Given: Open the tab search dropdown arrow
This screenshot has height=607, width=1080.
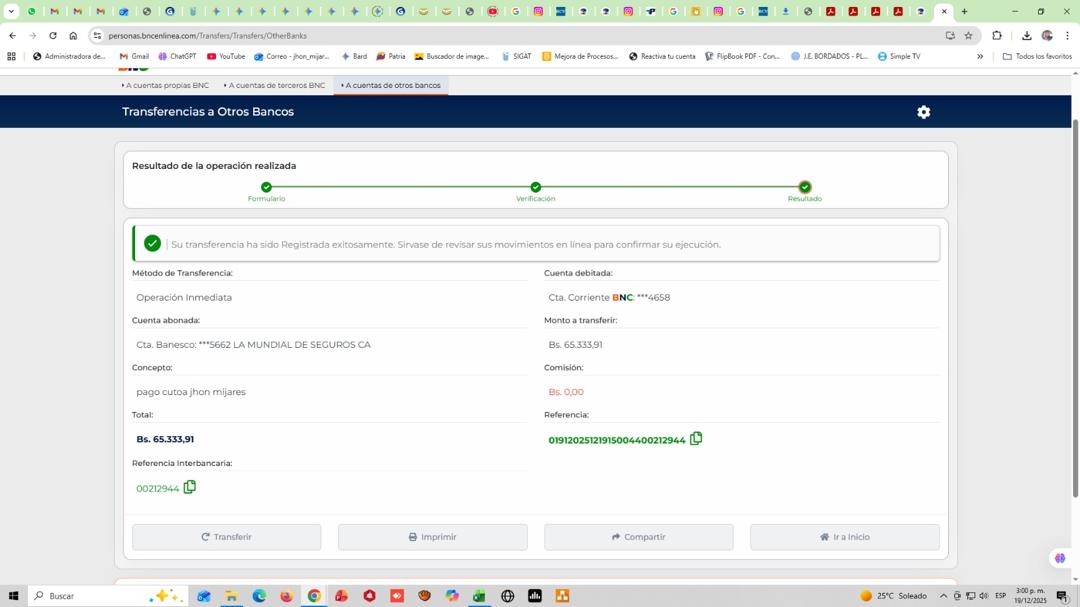Looking at the screenshot, I should 11,12.
